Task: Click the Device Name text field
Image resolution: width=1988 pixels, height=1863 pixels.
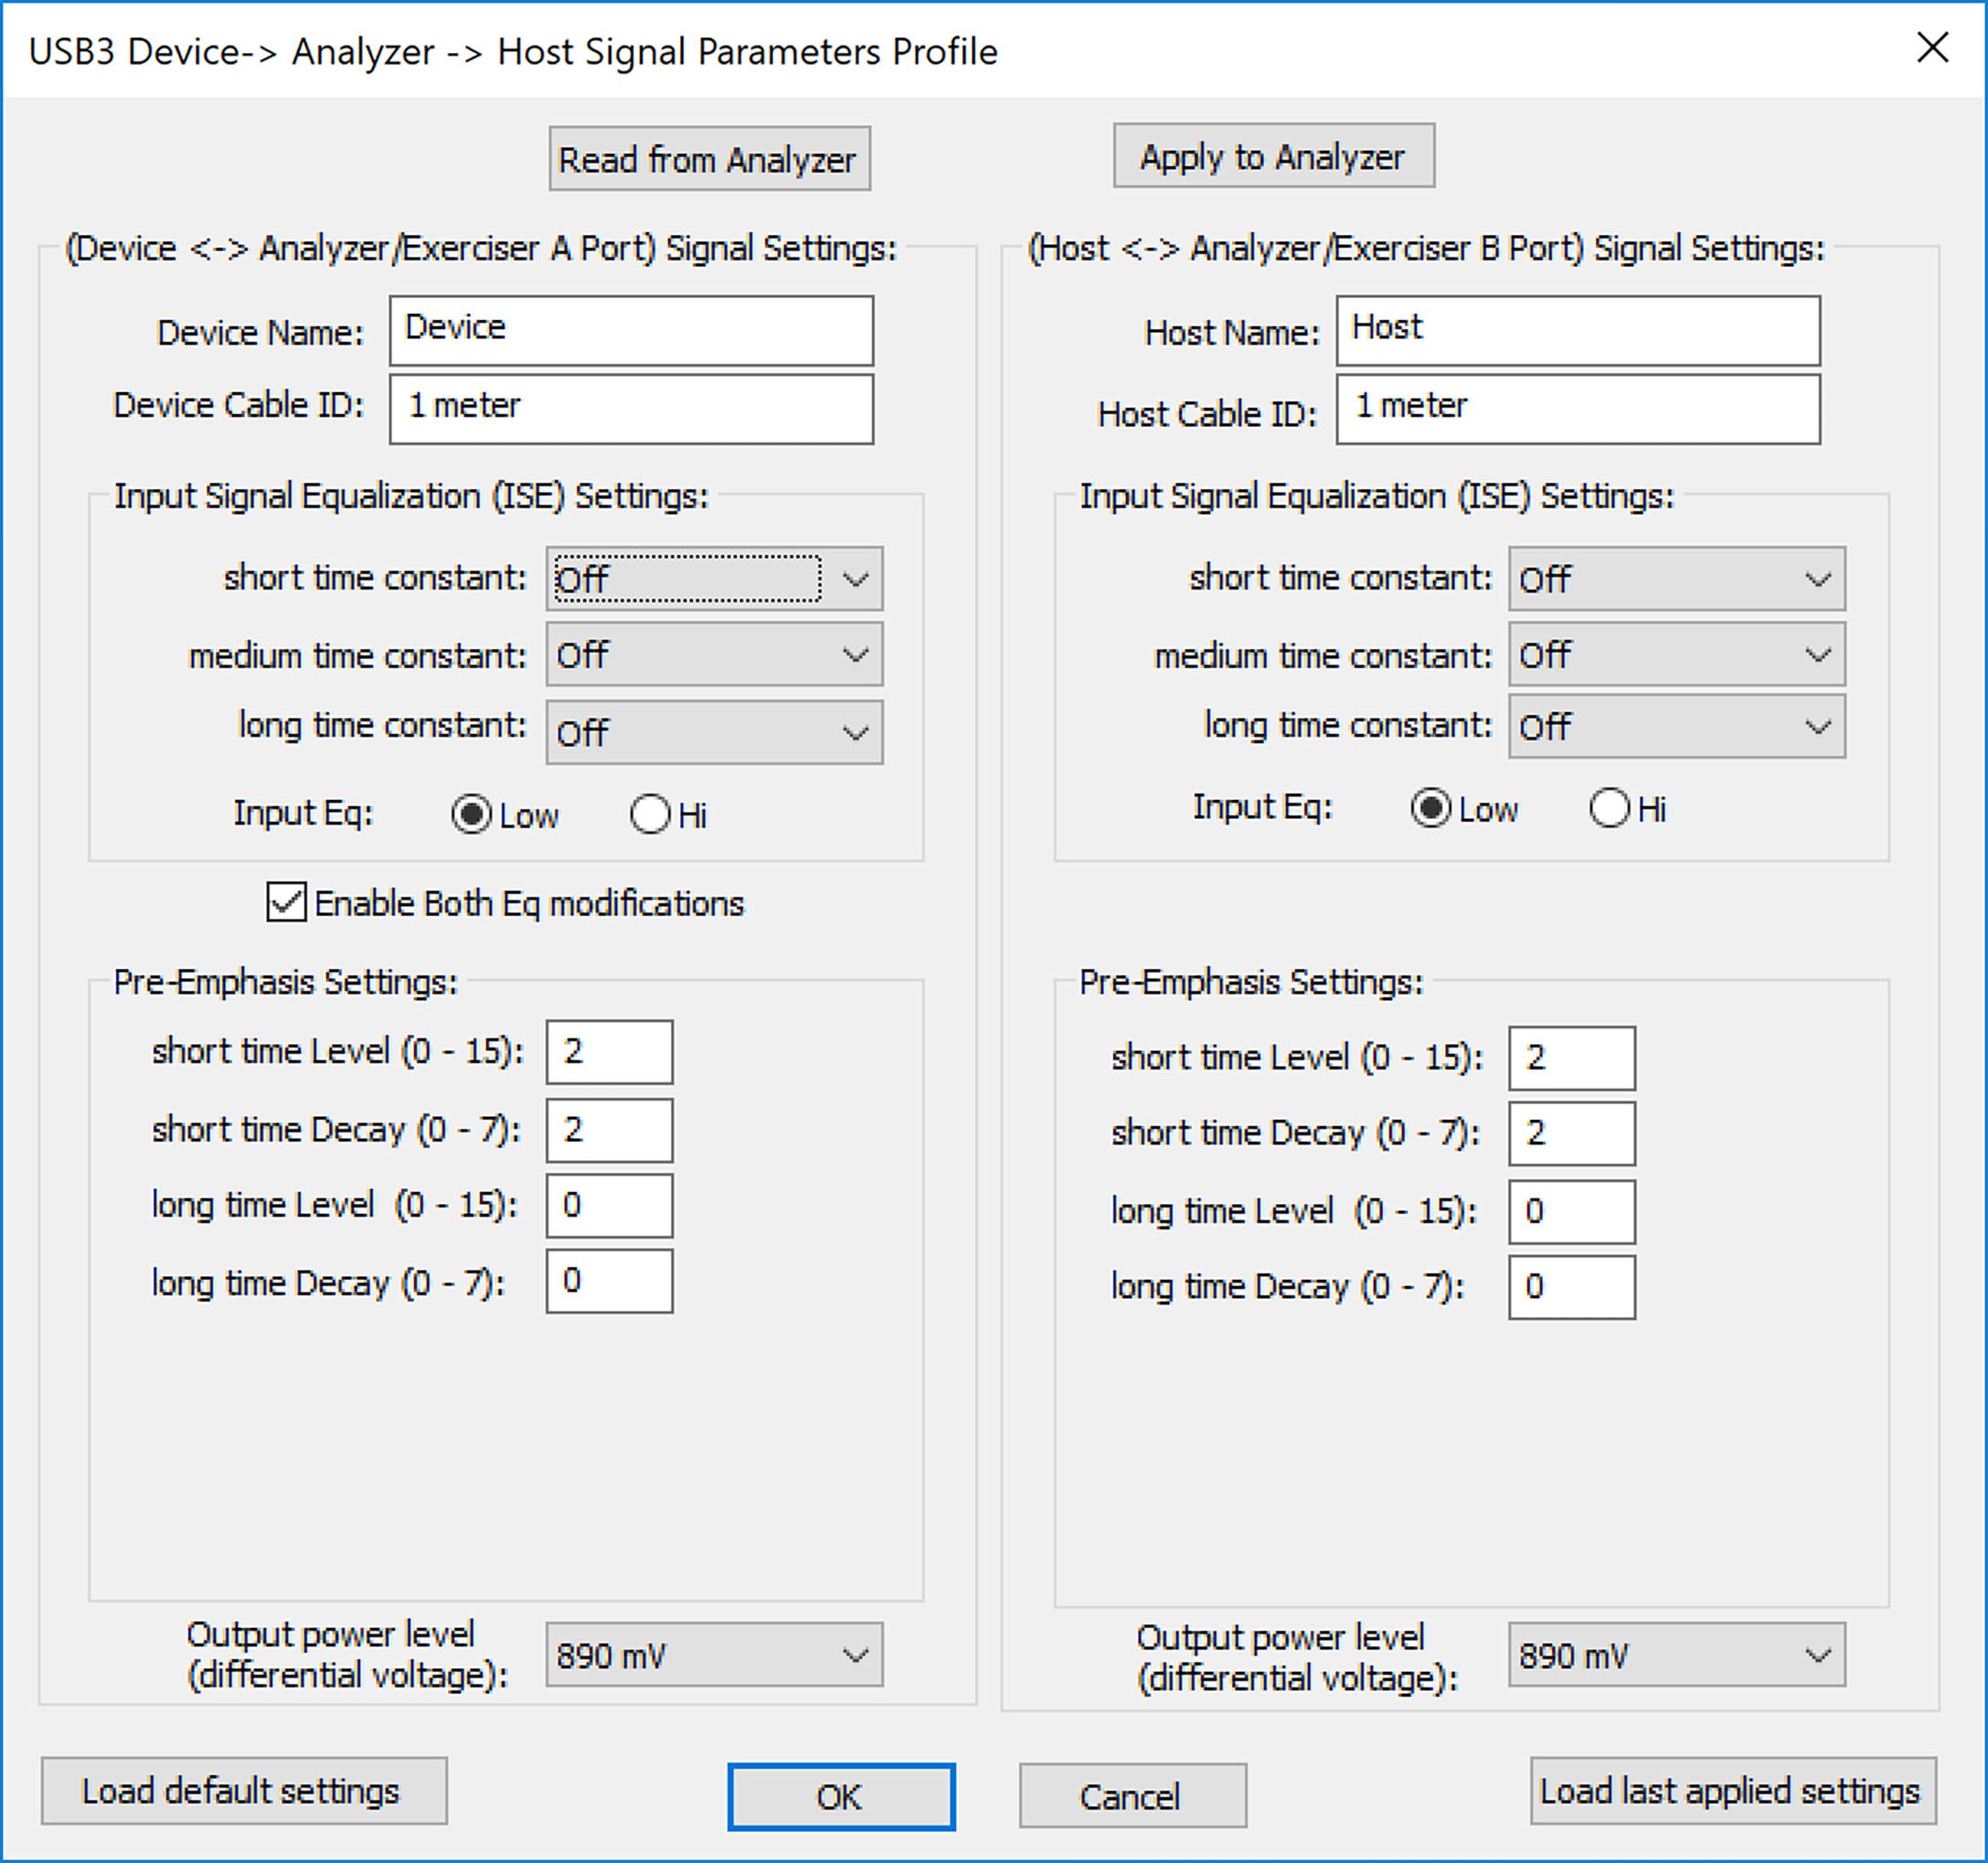Action: 631,330
